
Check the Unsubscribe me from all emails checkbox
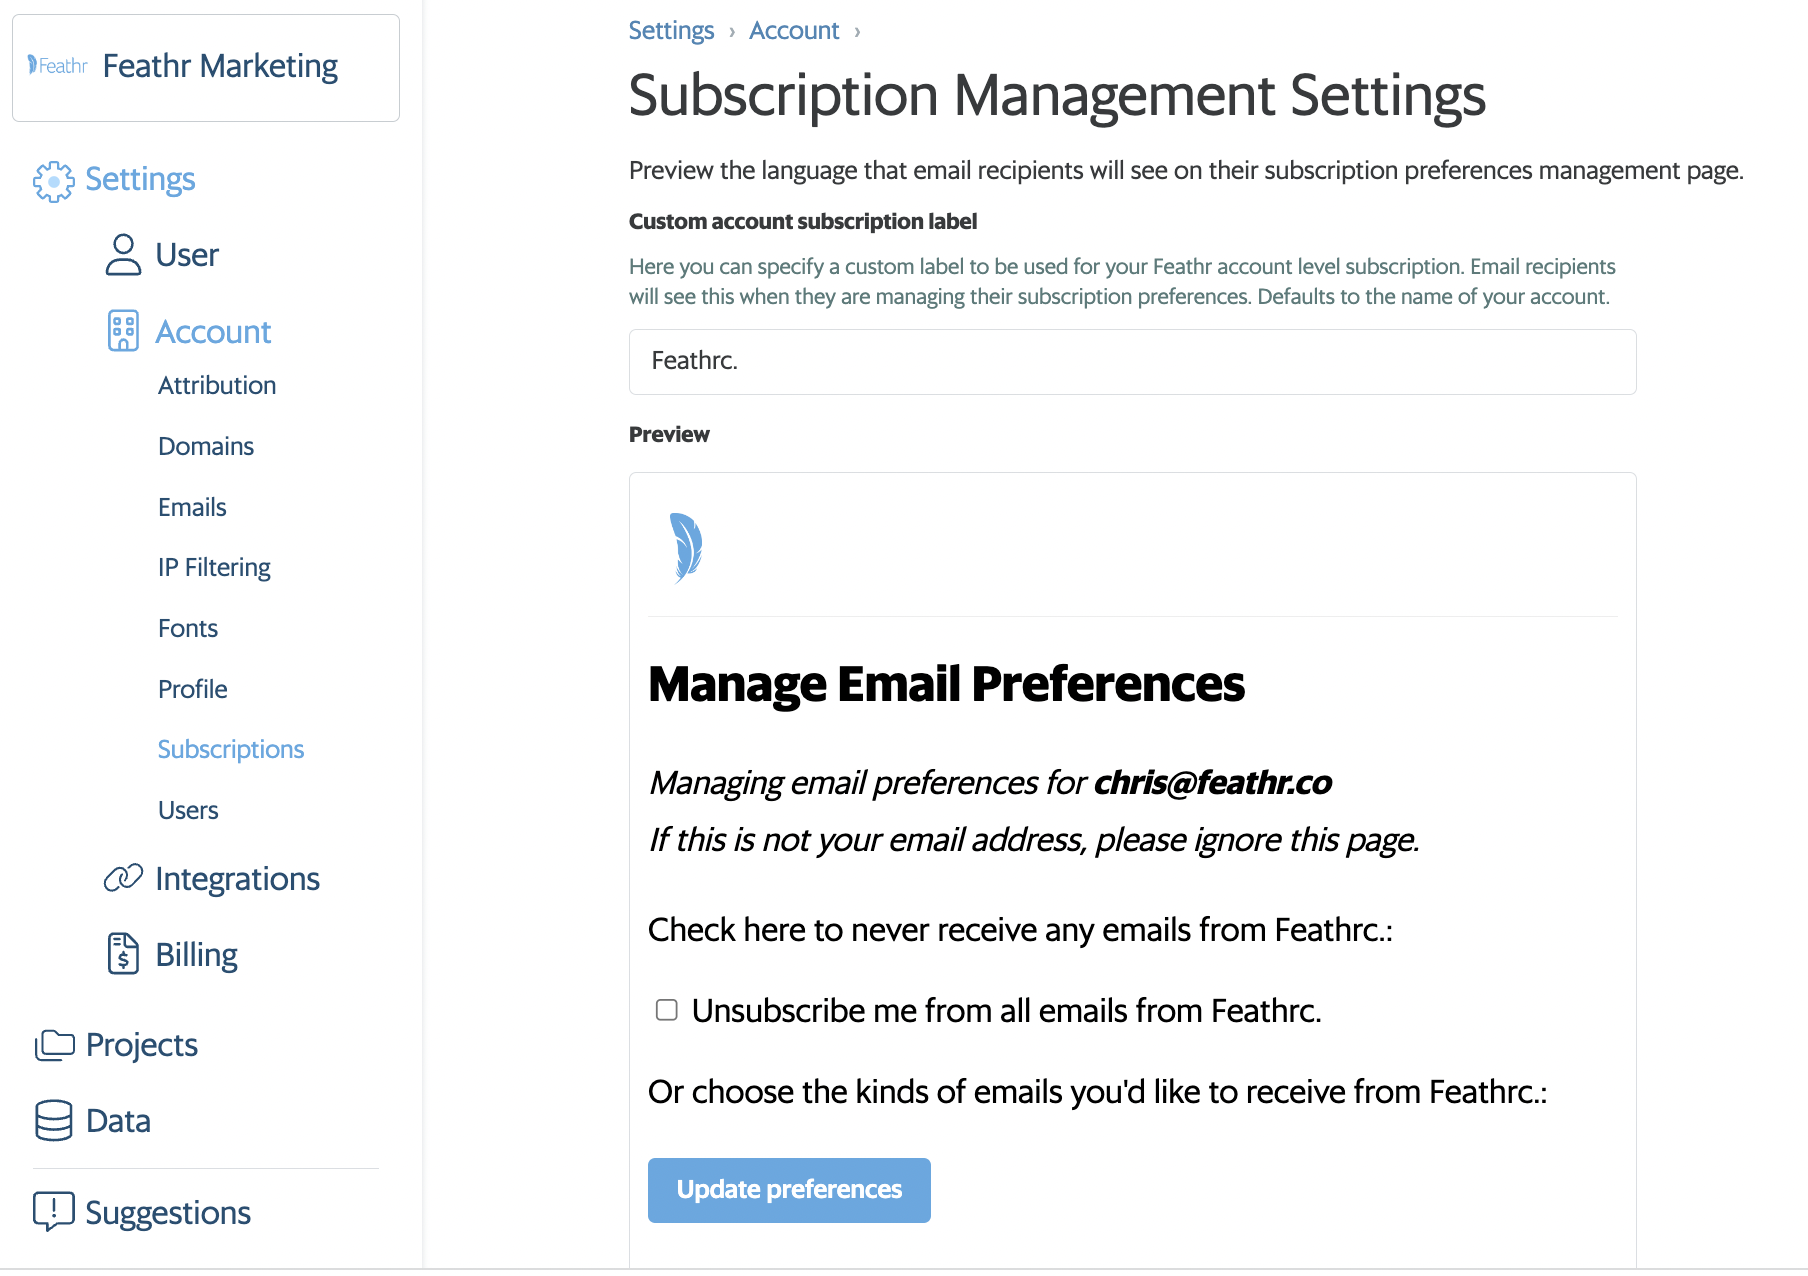tap(667, 1010)
